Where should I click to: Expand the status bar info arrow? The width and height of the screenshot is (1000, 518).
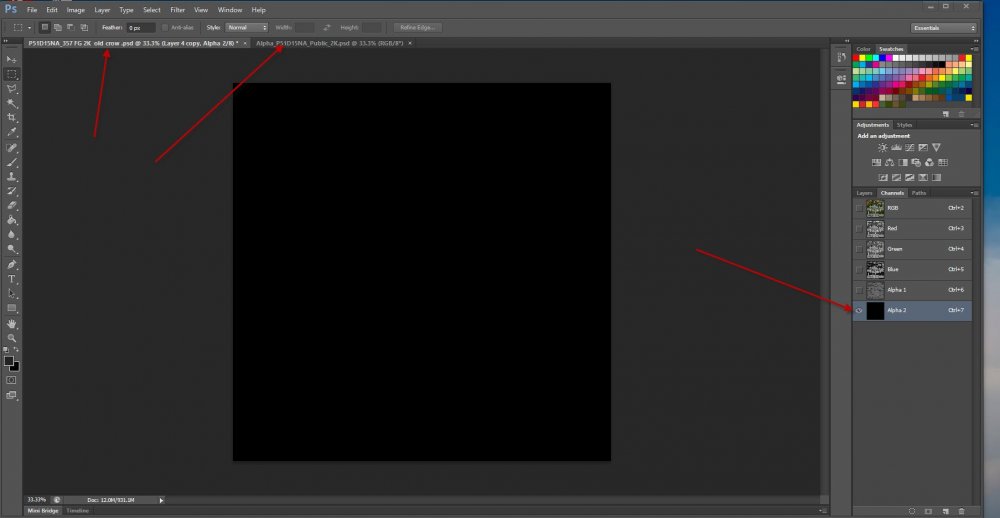[x=161, y=499]
